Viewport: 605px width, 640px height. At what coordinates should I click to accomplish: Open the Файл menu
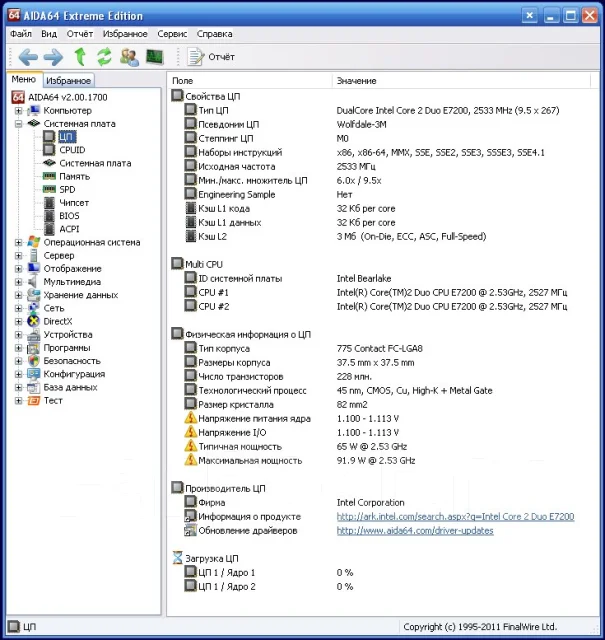pyautogui.click(x=21, y=34)
